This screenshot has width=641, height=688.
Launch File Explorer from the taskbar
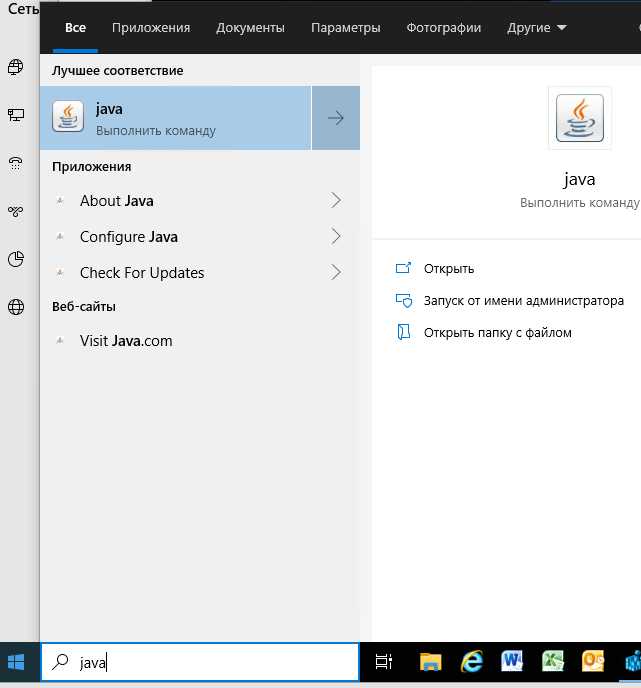tap(430, 662)
